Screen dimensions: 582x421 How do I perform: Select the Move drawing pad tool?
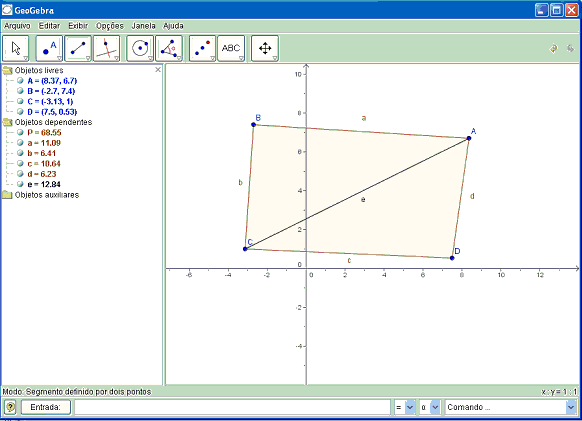pyautogui.click(x=265, y=48)
